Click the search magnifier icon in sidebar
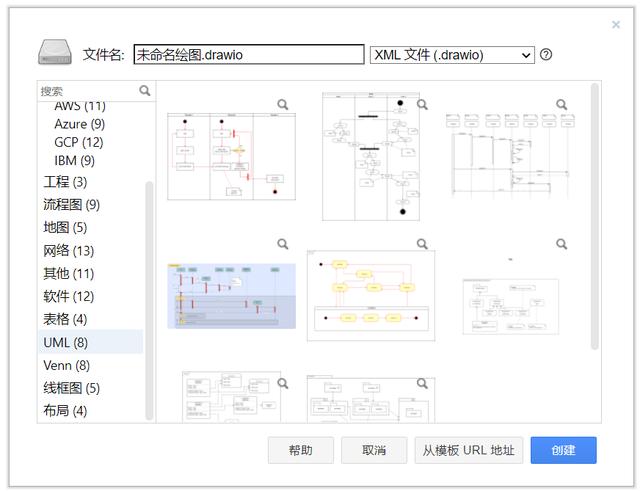Screen dimensions: 640x491 (145, 90)
